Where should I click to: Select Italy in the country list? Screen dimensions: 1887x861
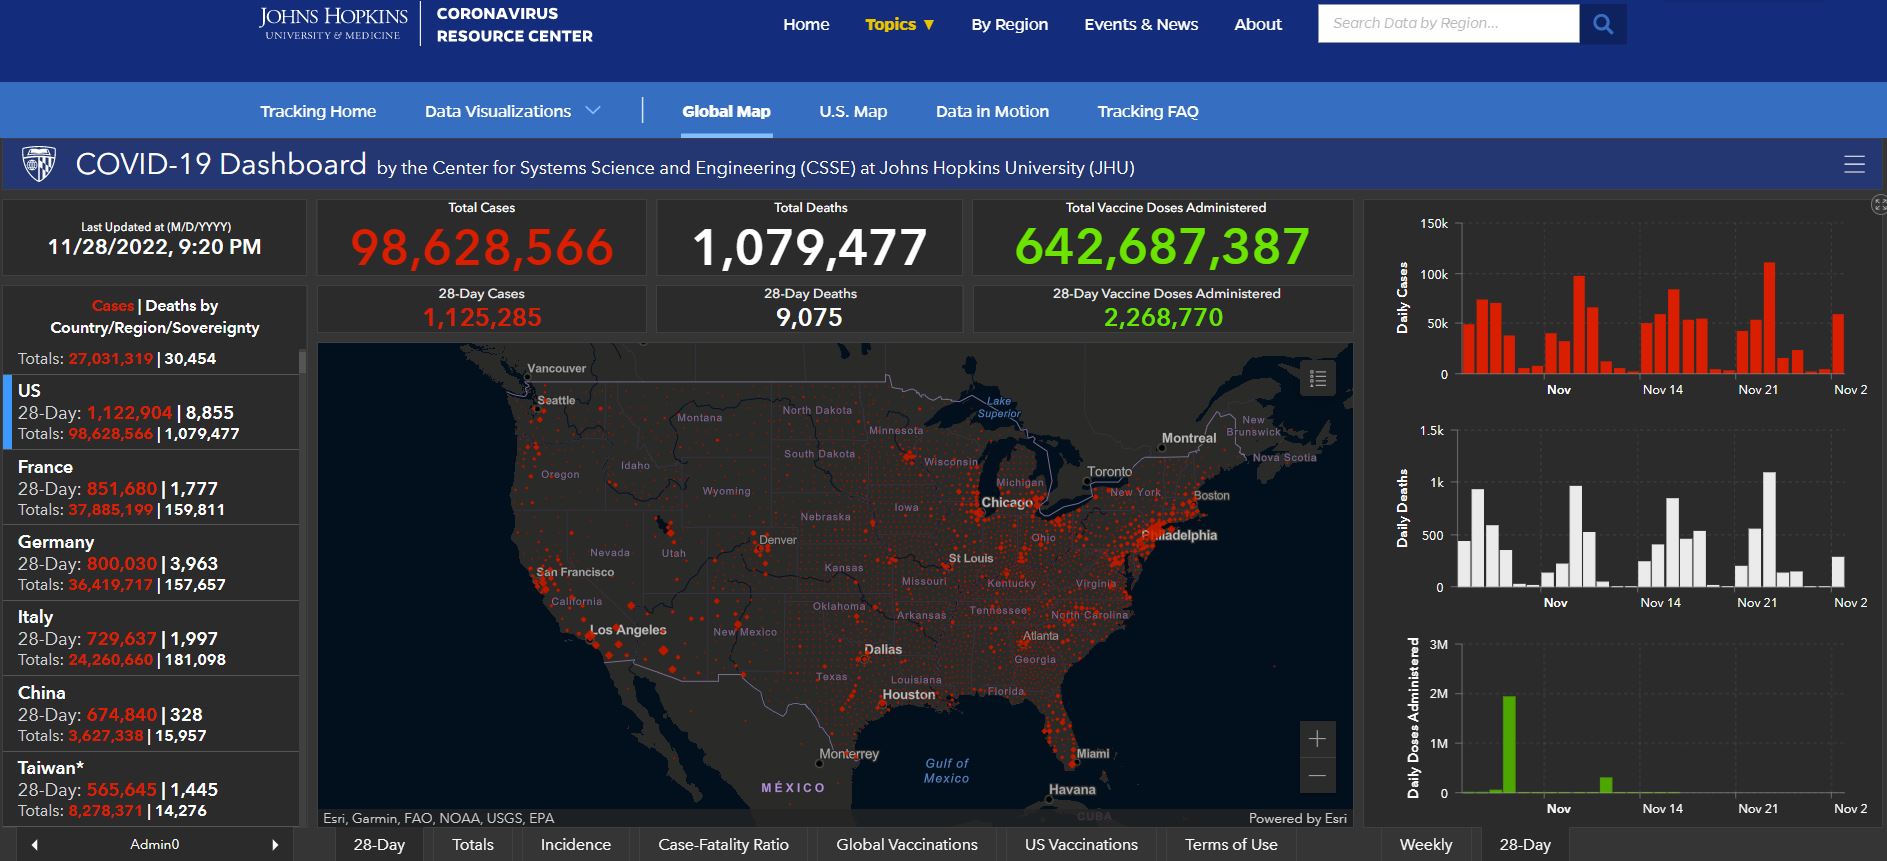(x=152, y=638)
